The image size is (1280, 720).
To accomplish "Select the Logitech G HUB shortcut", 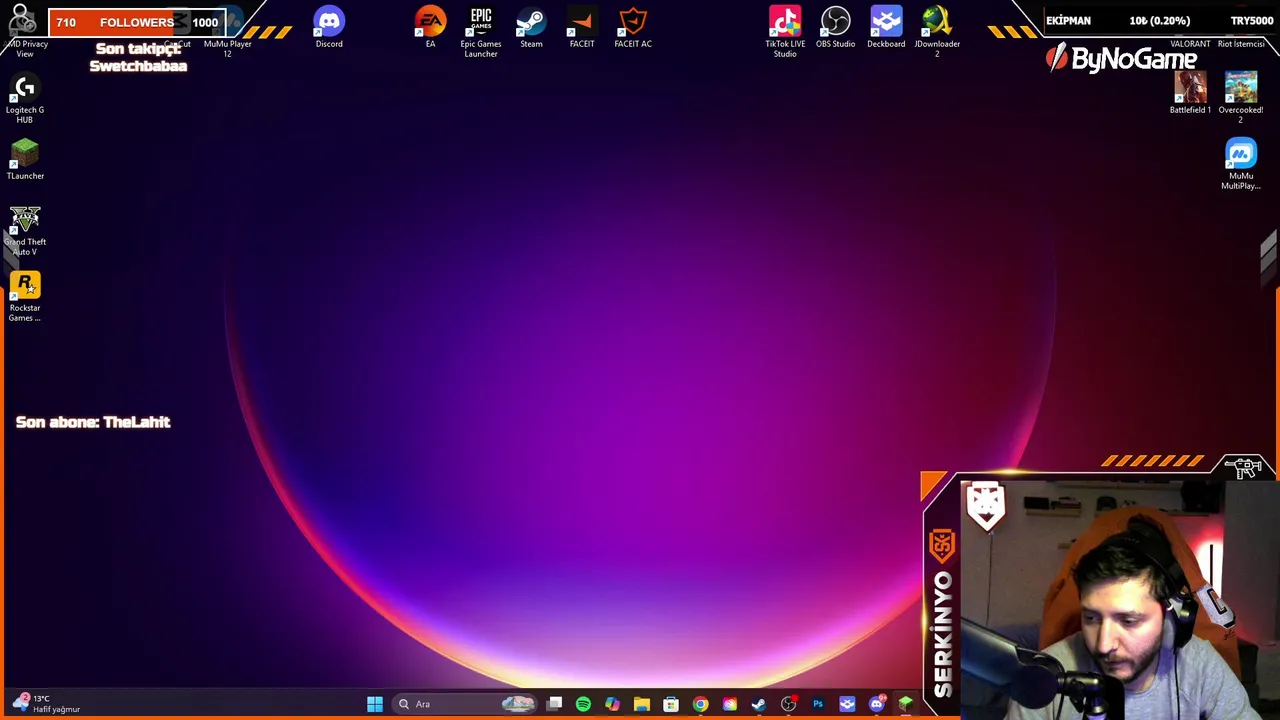I will (25, 99).
